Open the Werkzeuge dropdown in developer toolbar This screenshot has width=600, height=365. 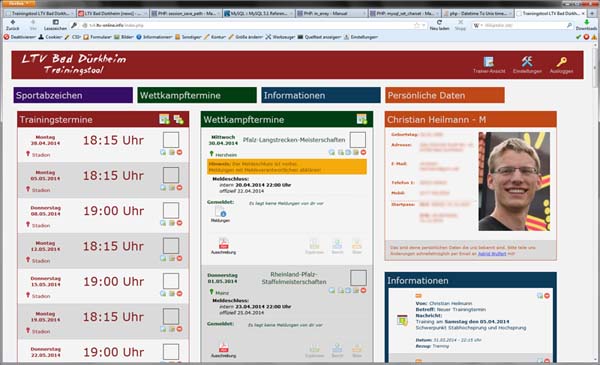point(281,37)
